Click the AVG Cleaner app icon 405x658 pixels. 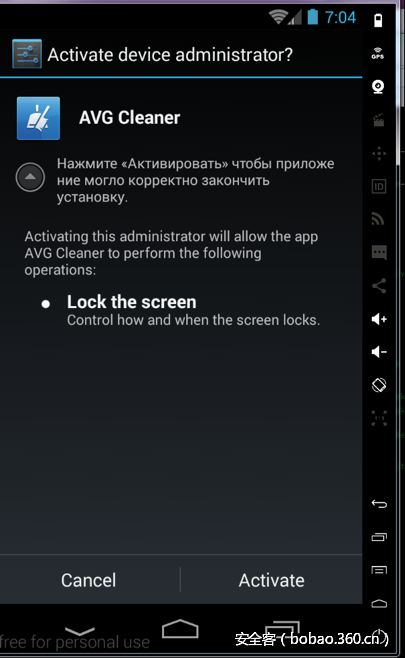pos(38,118)
